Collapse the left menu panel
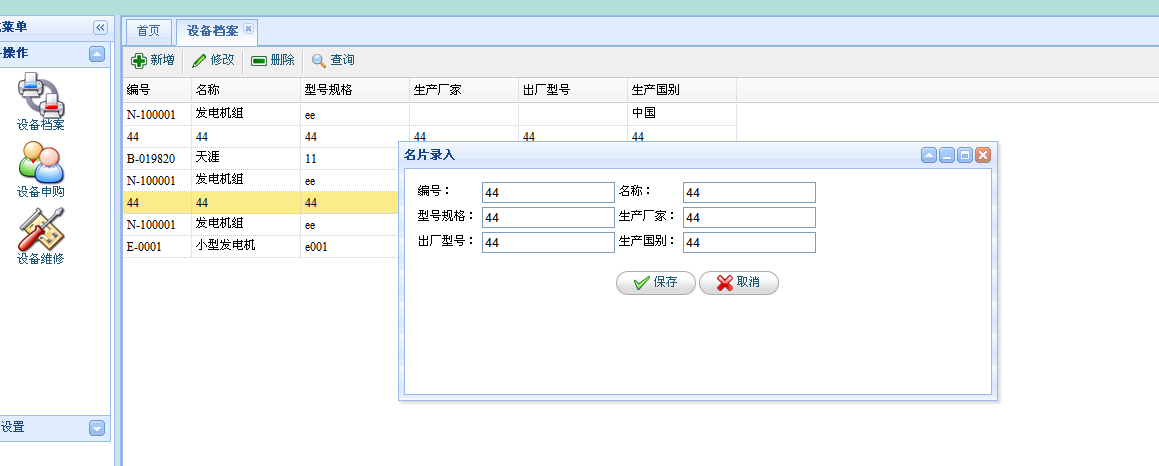The width and height of the screenshot is (1159, 466). (100, 28)
